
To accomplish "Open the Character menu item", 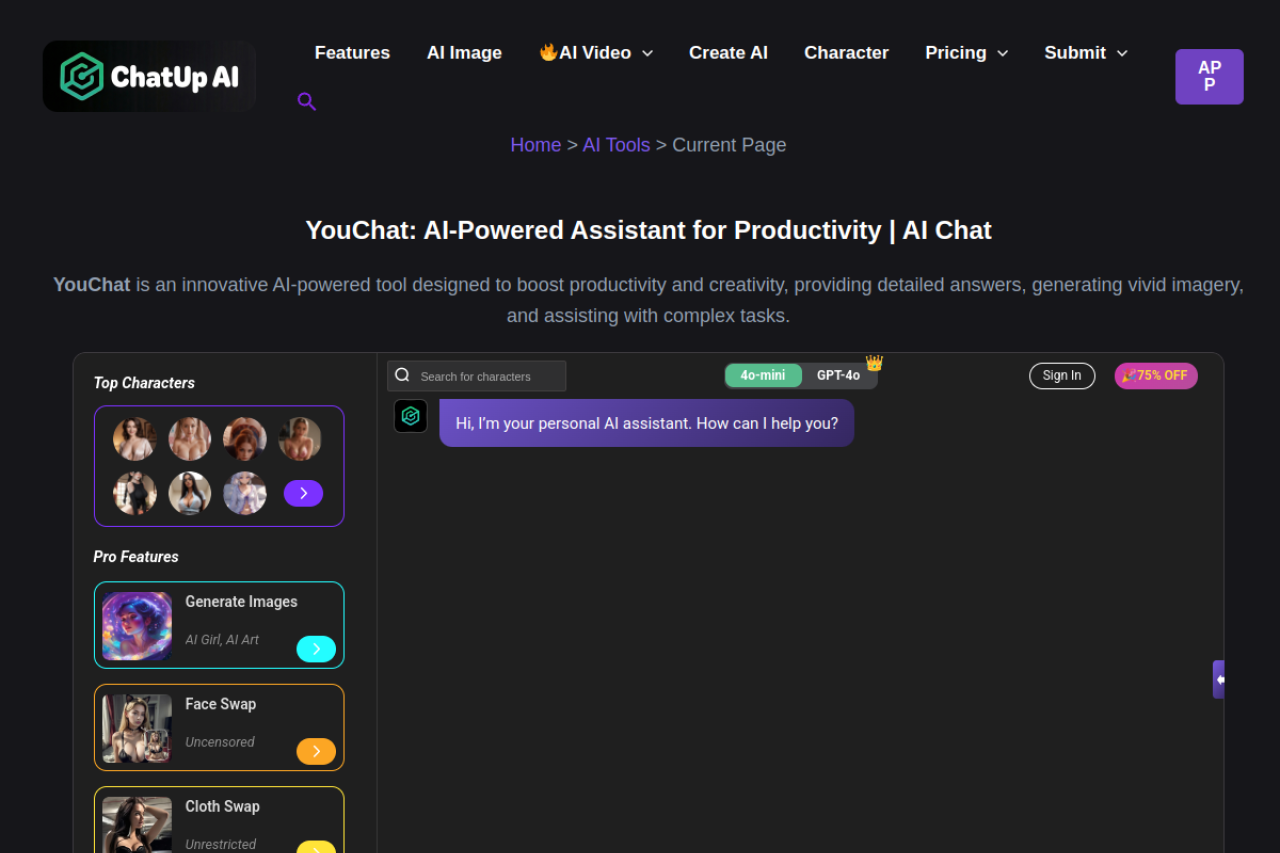I will point(846,52).
